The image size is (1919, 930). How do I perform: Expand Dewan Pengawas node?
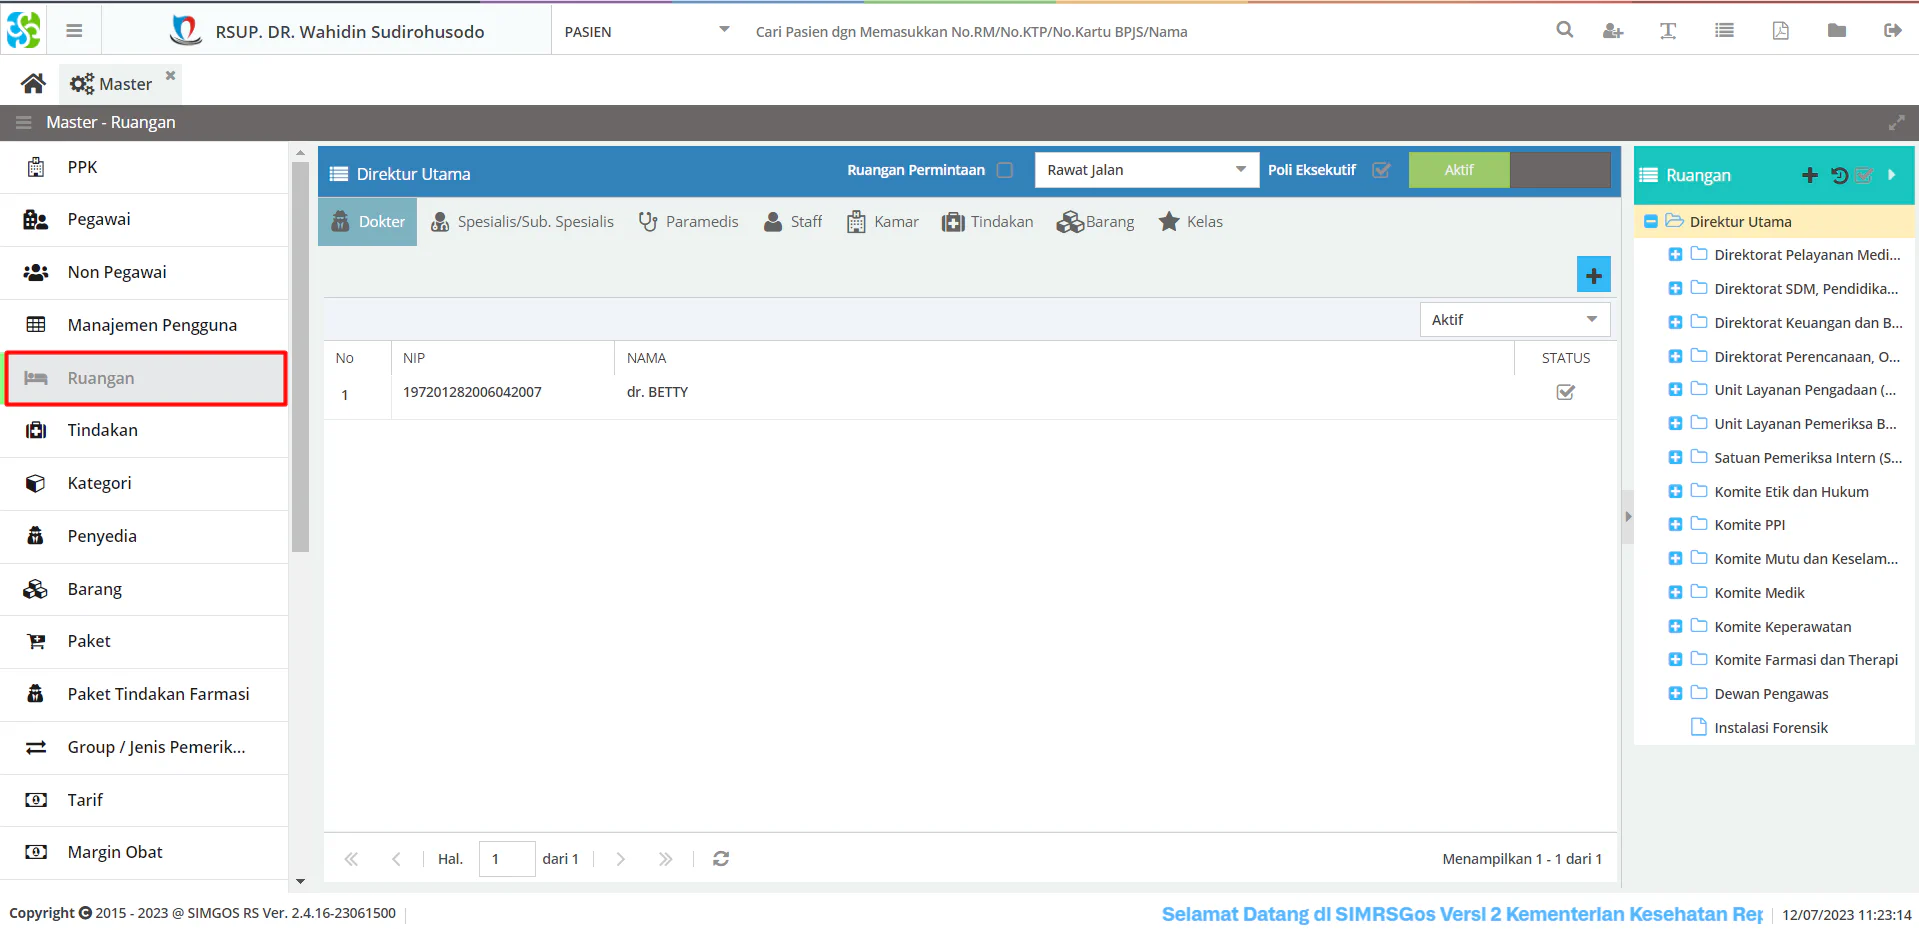1675,694
